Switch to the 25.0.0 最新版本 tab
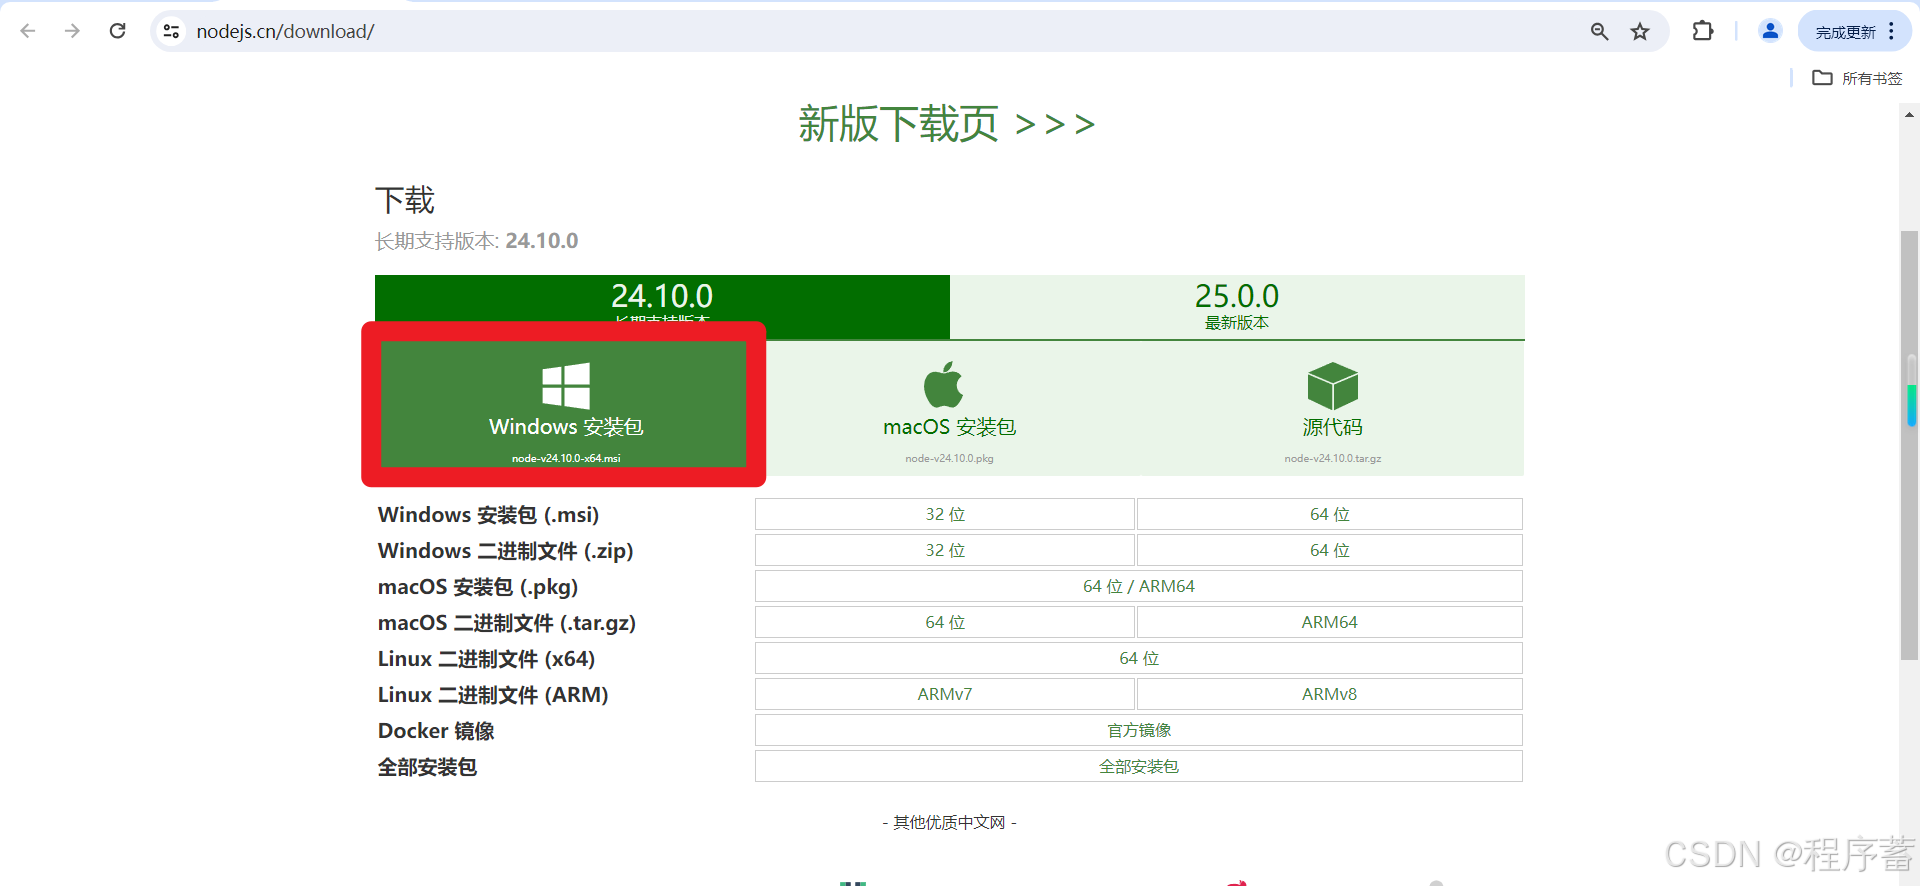Screen dimensions: 1920x886 tap(1237, 307)
